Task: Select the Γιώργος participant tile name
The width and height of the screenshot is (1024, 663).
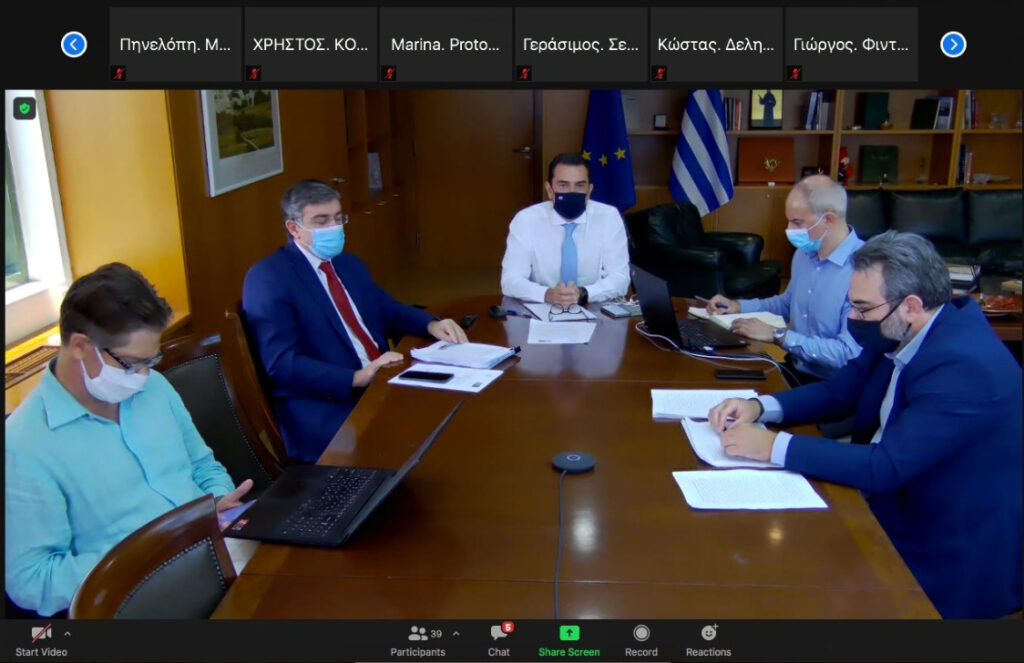Action: tap(851, 45)
